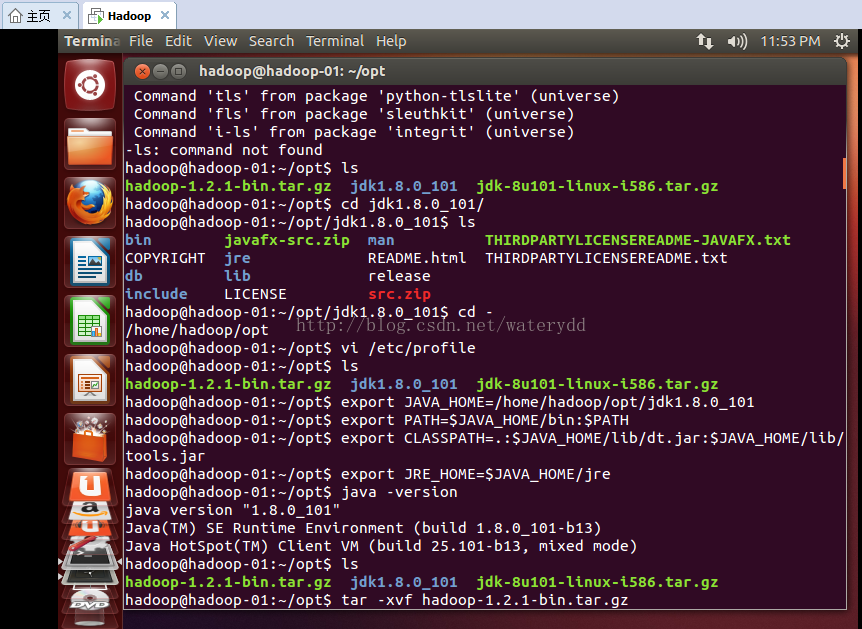Open LibreOffice Writer launcher icon
The height and width of the screenshot is (629, 862).
coord(90,262)
